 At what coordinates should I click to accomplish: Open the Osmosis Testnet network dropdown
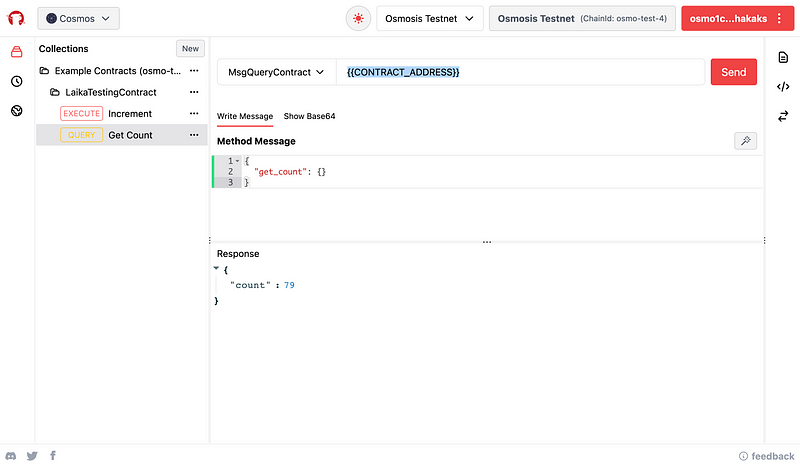pos(429,18)
